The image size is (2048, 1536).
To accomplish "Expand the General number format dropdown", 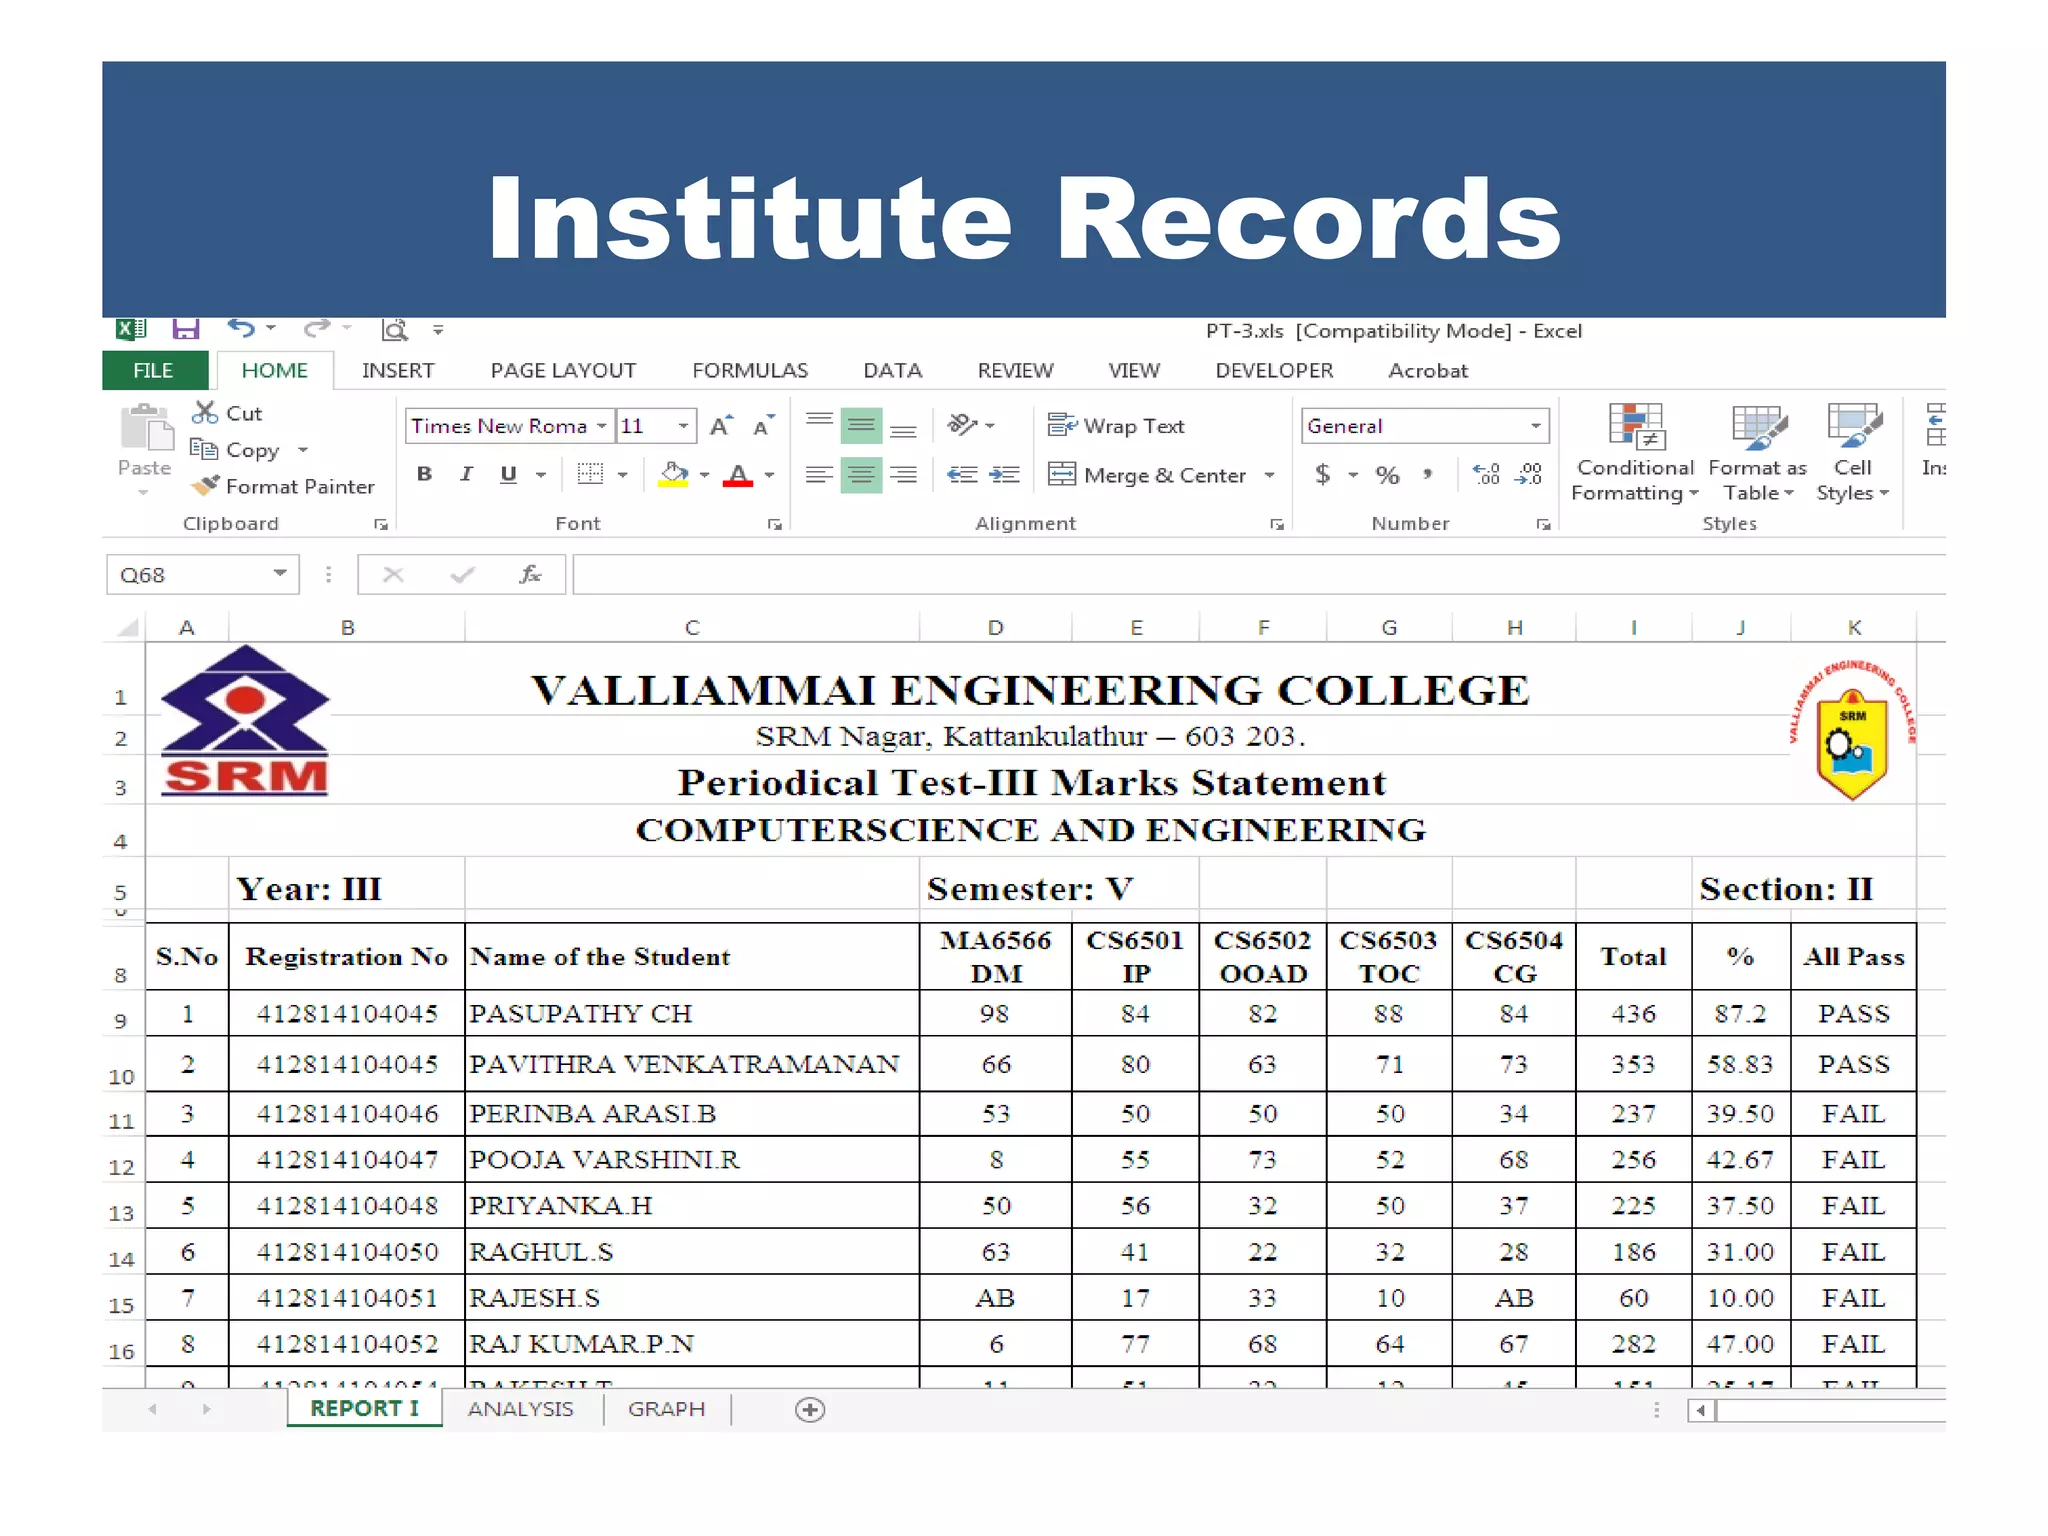I will 1535,426.
